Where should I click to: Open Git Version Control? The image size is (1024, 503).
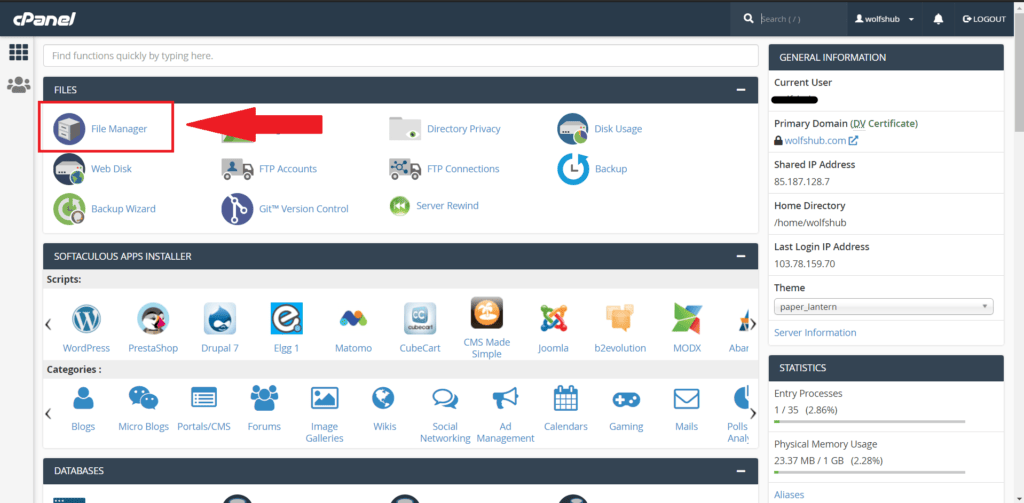pos(237,209)
